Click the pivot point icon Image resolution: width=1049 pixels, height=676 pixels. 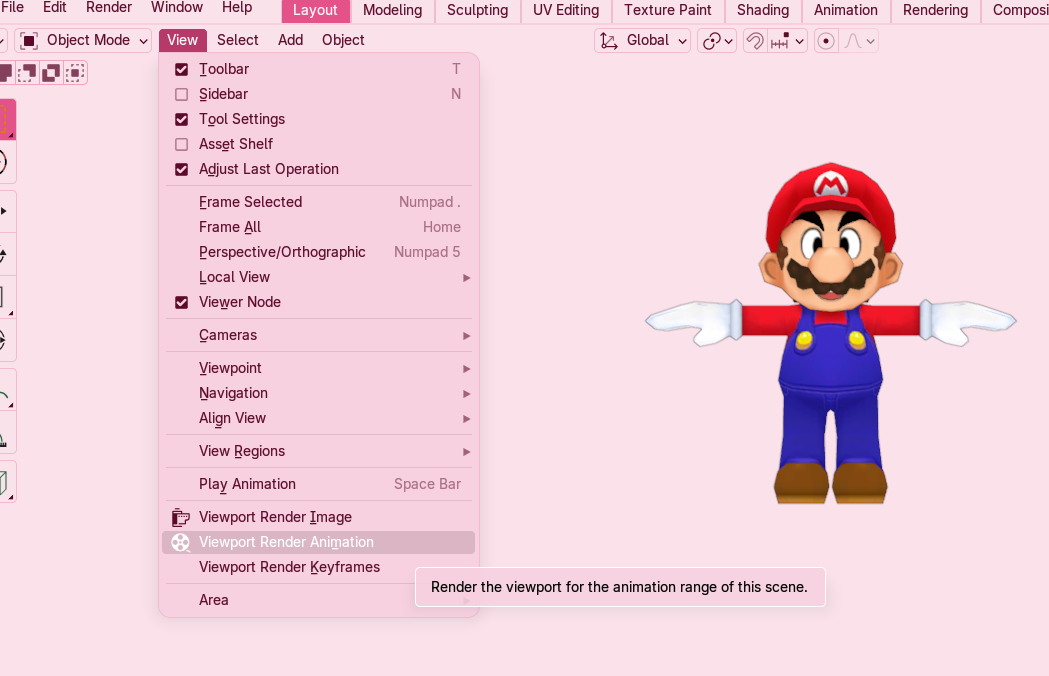pyautogui.click(x=711, y=41)
